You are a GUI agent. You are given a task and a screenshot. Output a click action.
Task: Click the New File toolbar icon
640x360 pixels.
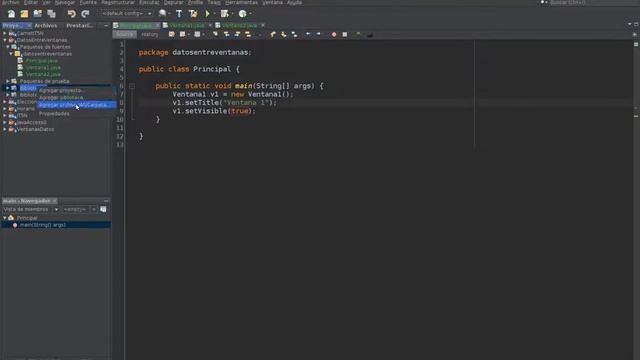tap(11, 13)
